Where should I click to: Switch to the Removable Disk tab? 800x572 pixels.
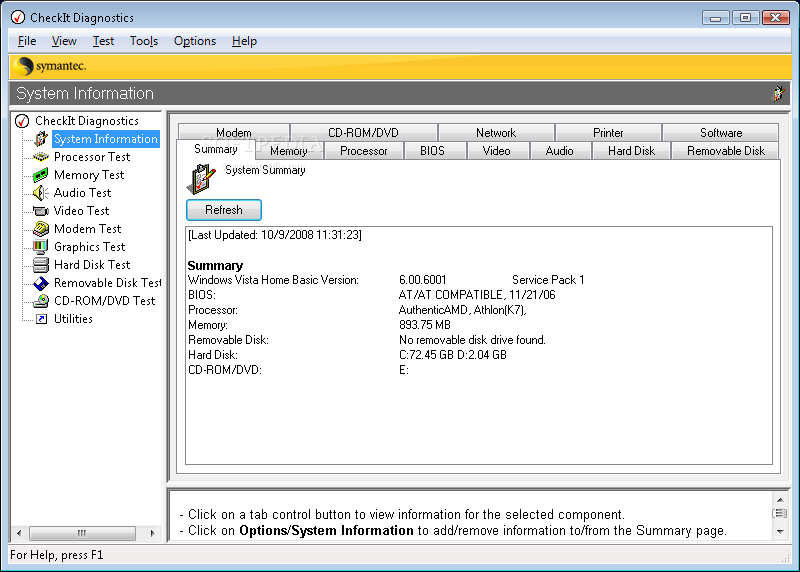coord(726,151)
